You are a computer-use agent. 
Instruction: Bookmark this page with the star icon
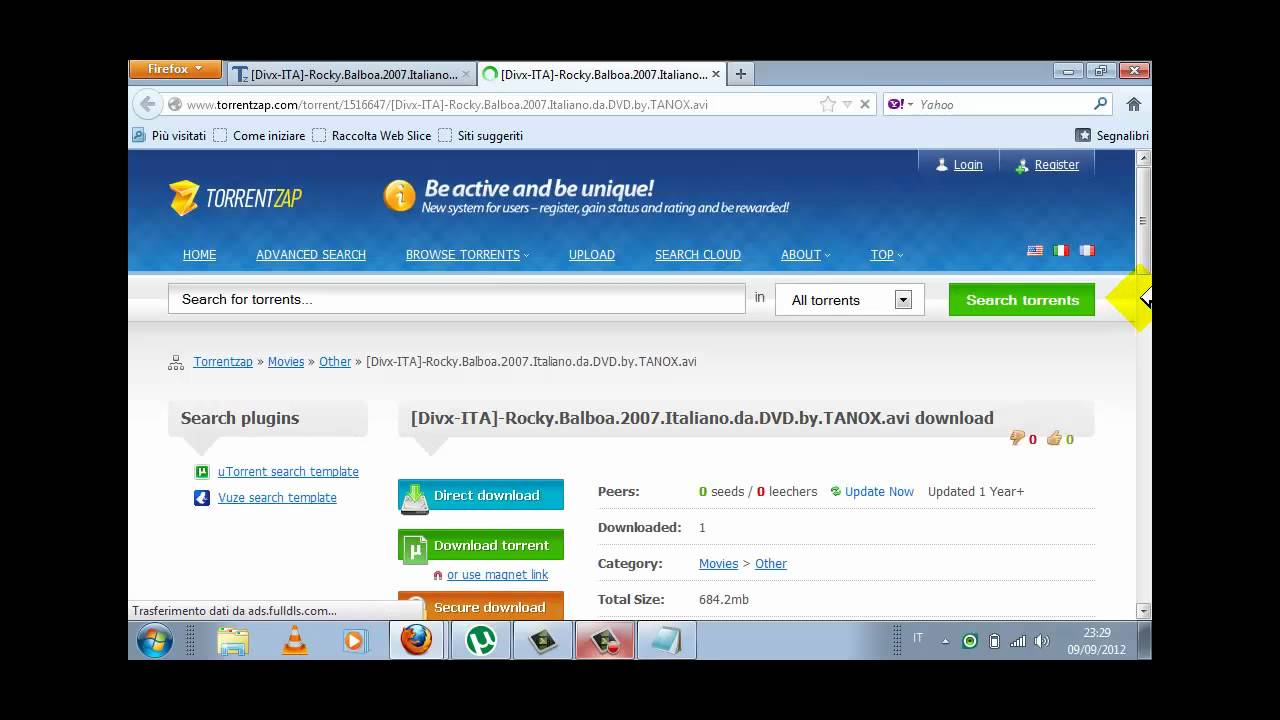(828, 104)
